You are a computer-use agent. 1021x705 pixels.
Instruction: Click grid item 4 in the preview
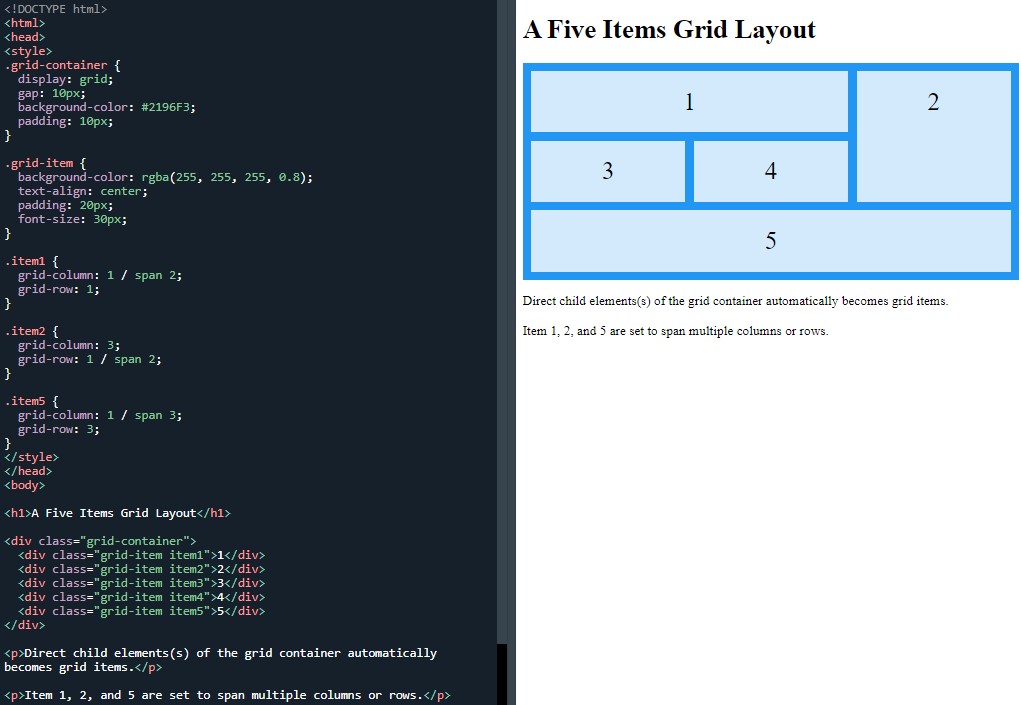tap(770, 171)
